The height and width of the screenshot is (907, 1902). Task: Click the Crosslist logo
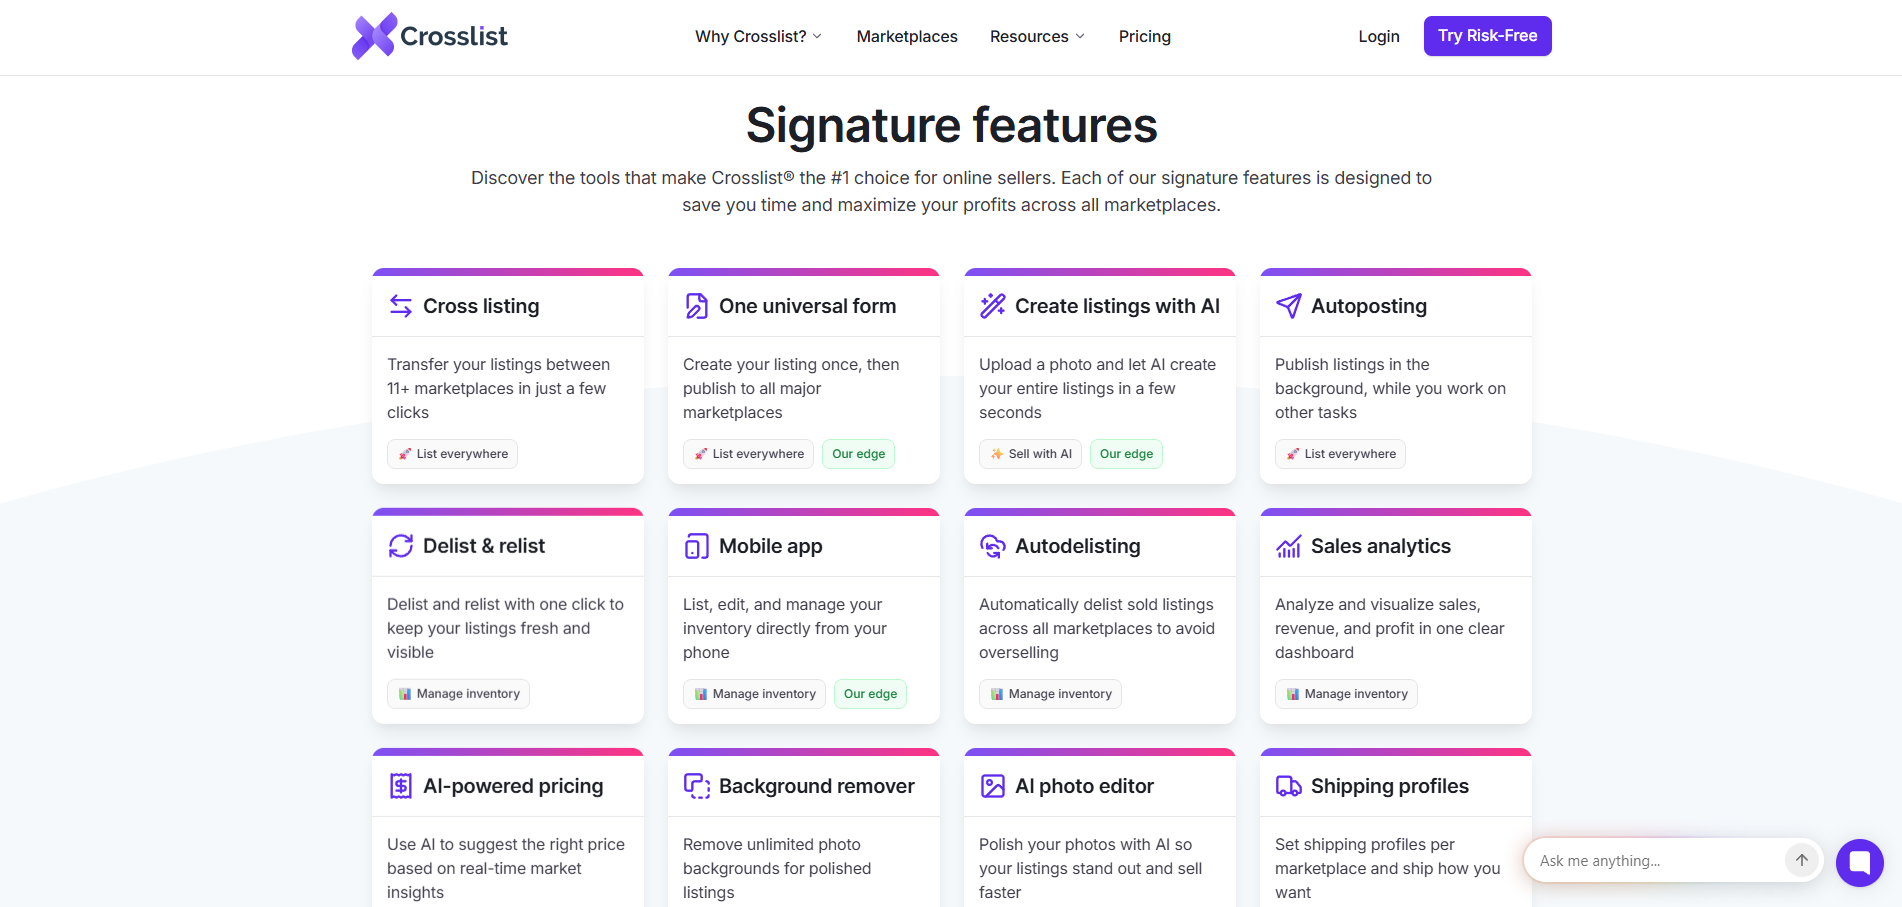pos(430,36)
